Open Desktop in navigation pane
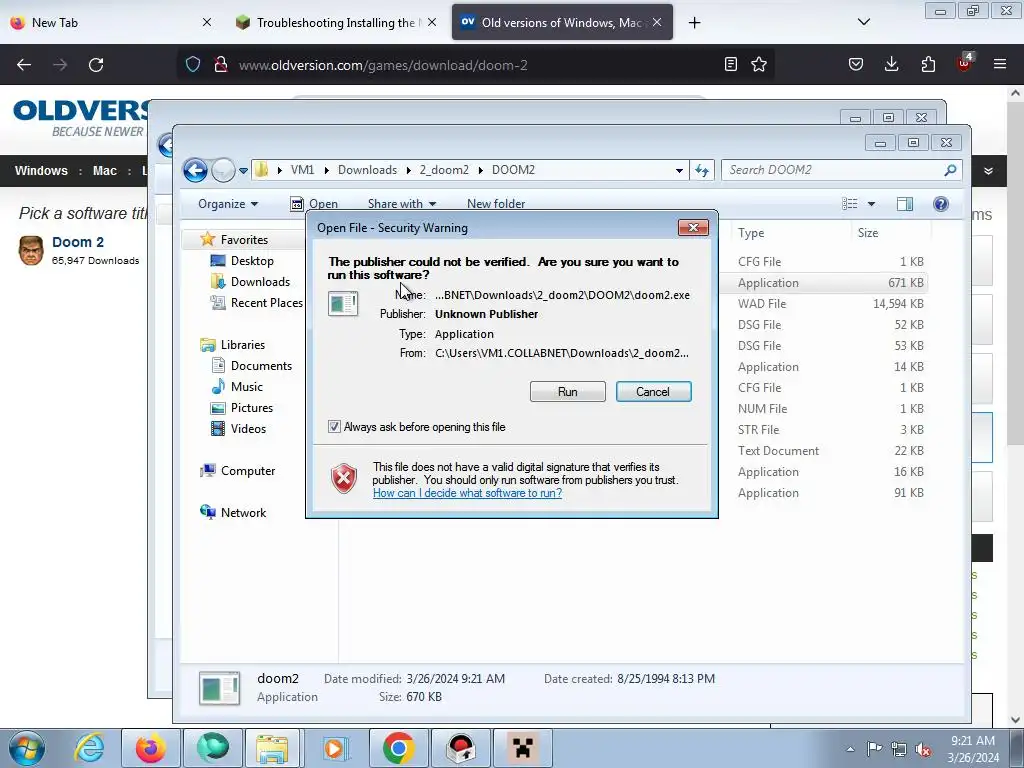The image size is (1024, 768). coord(251,261)
